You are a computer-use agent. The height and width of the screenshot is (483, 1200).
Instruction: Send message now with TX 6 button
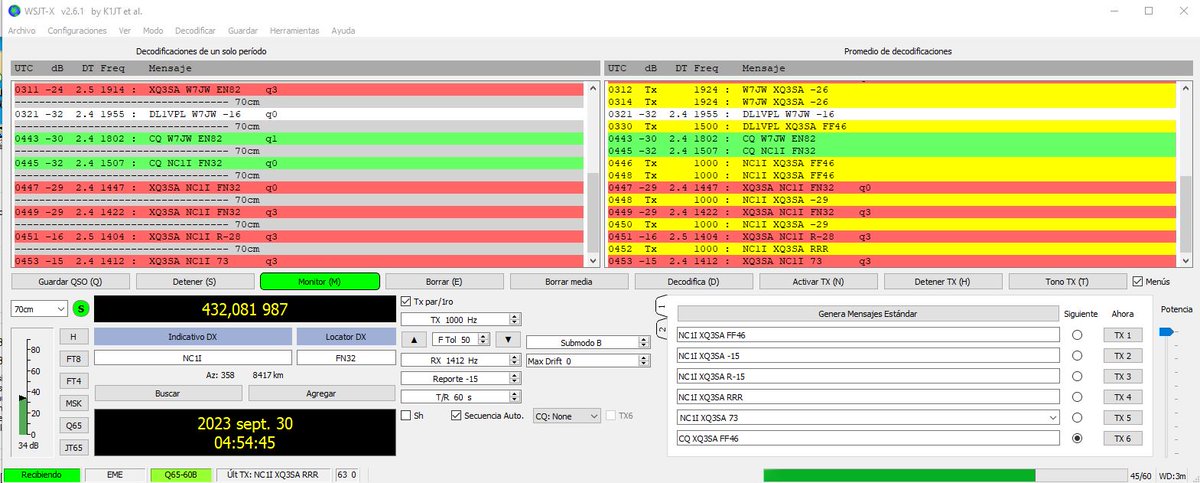1123,438
